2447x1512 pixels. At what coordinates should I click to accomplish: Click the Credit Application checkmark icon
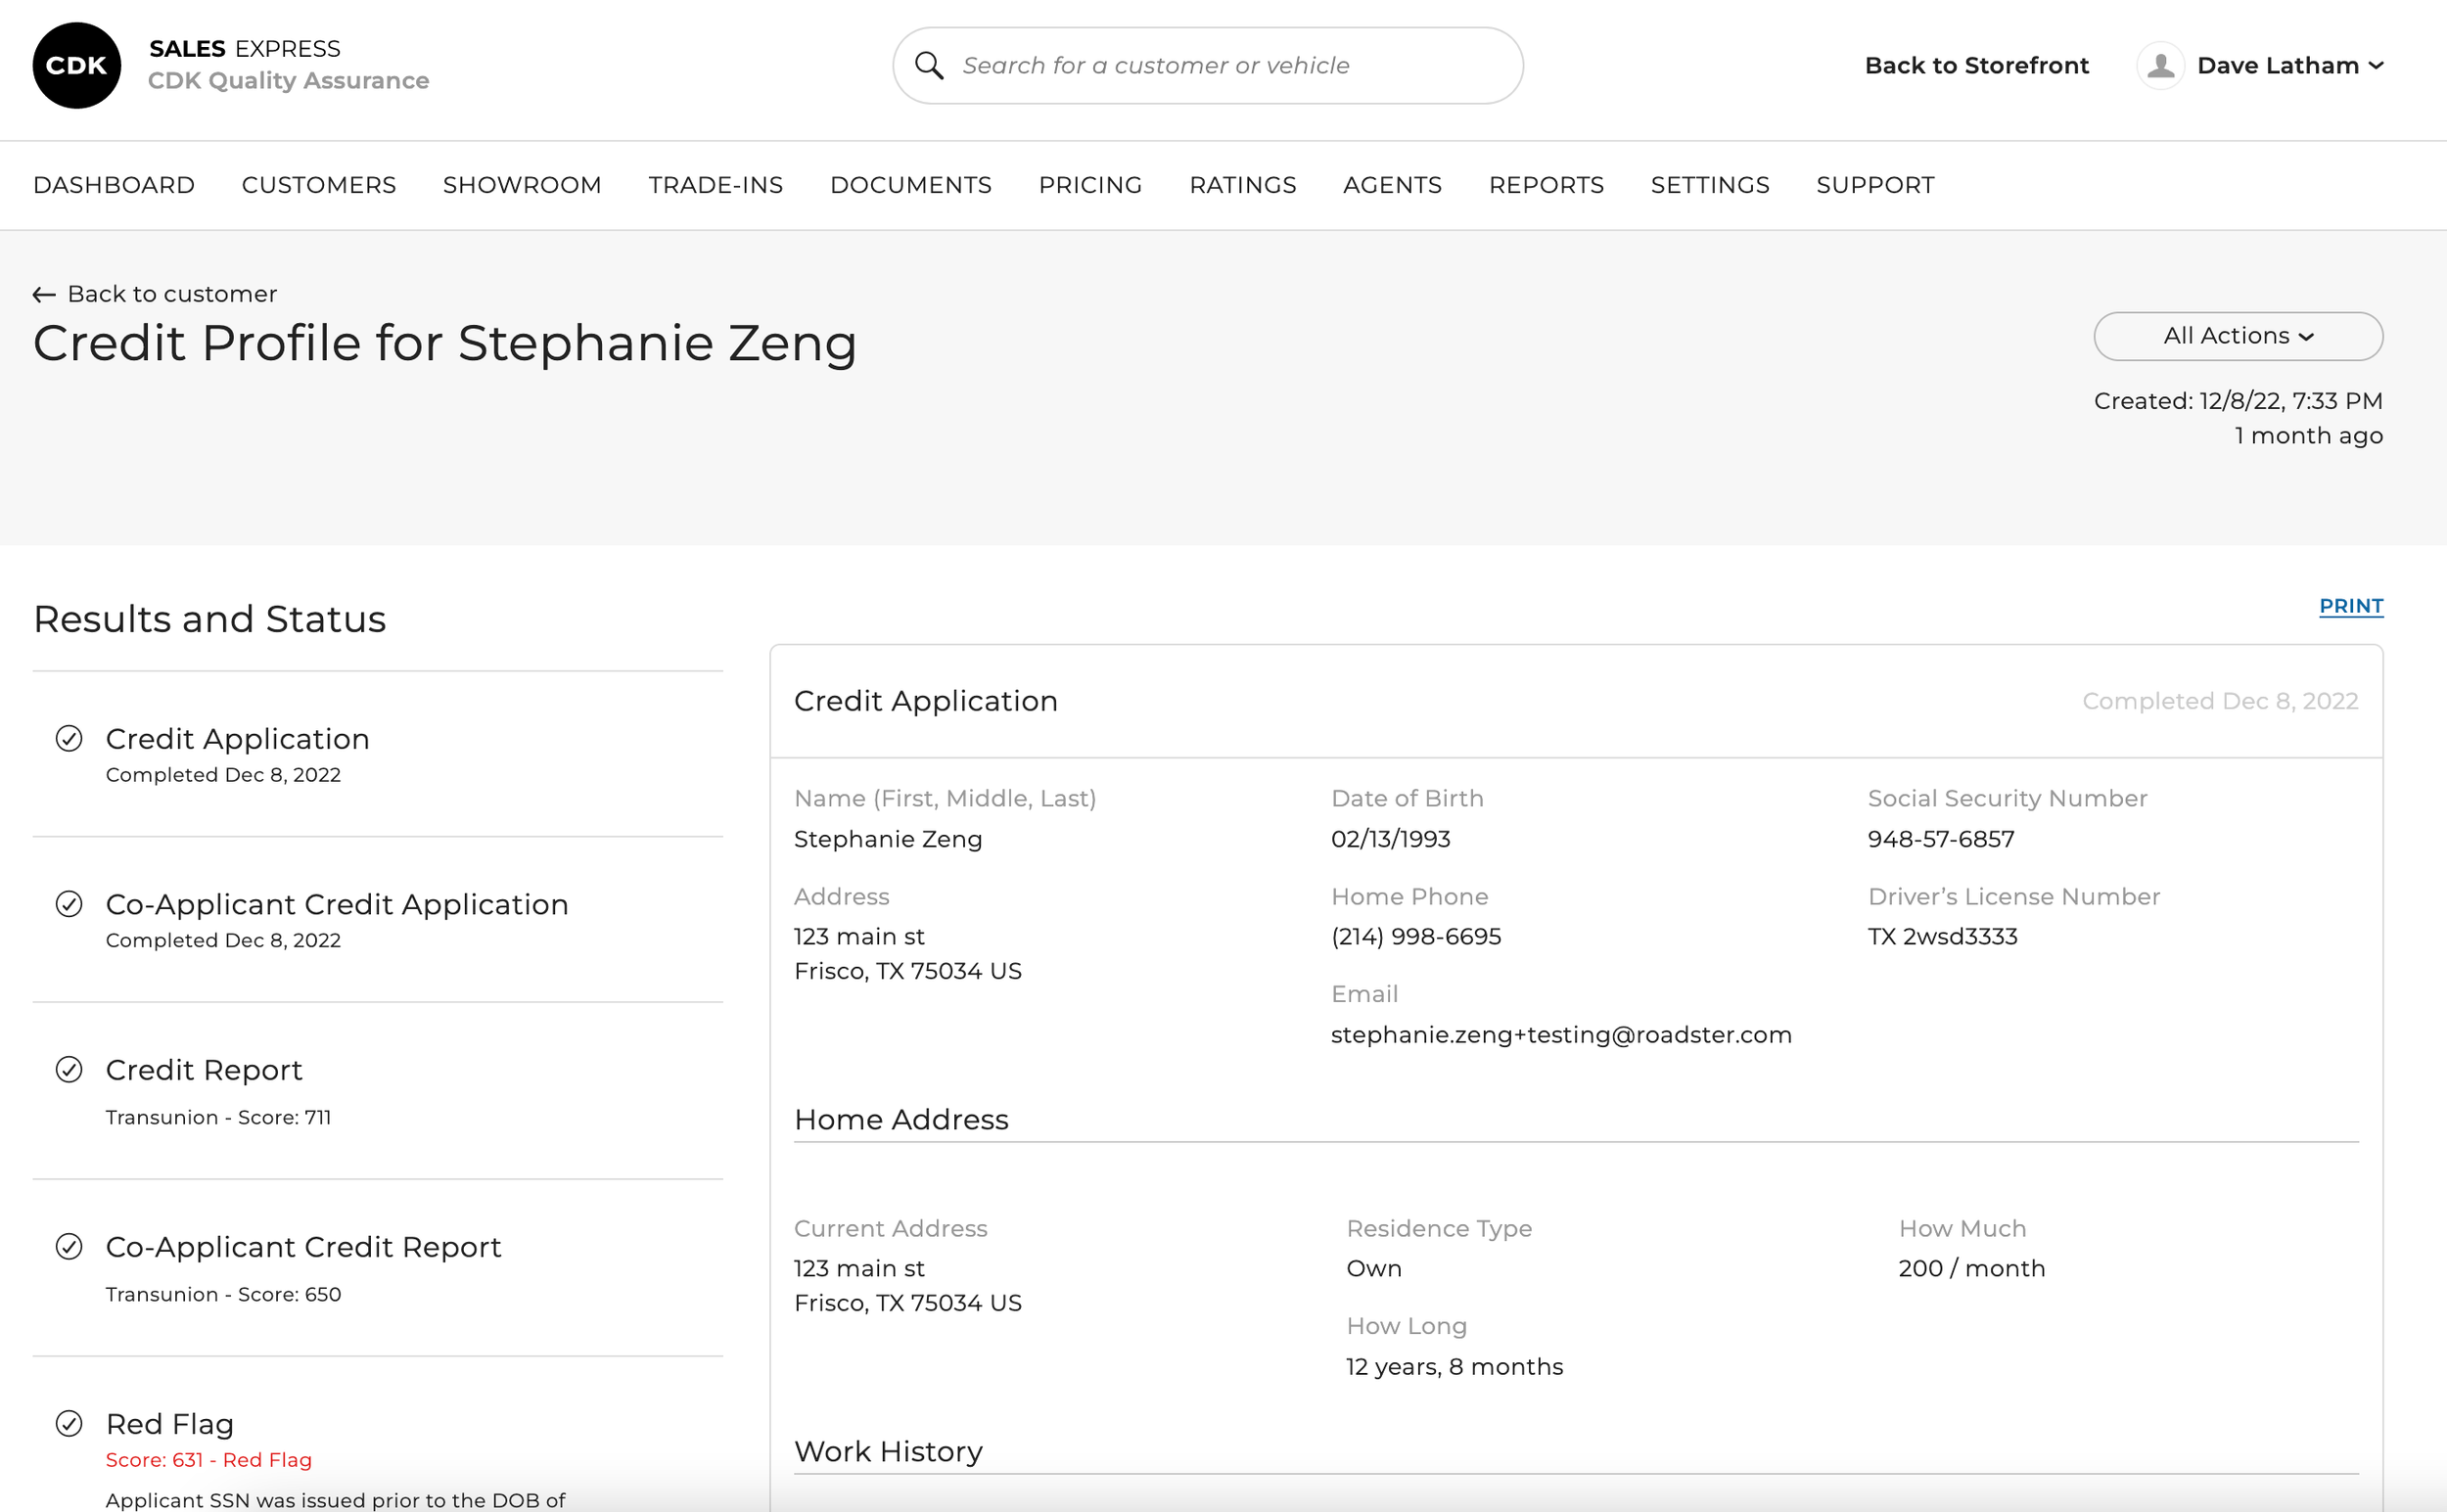click(x=69, y=738)
